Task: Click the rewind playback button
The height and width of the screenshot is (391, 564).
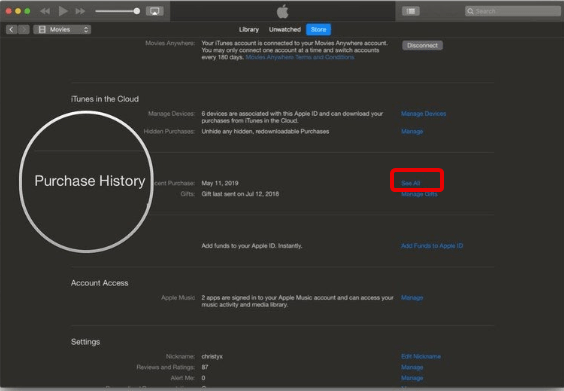Action: (45, 11)
